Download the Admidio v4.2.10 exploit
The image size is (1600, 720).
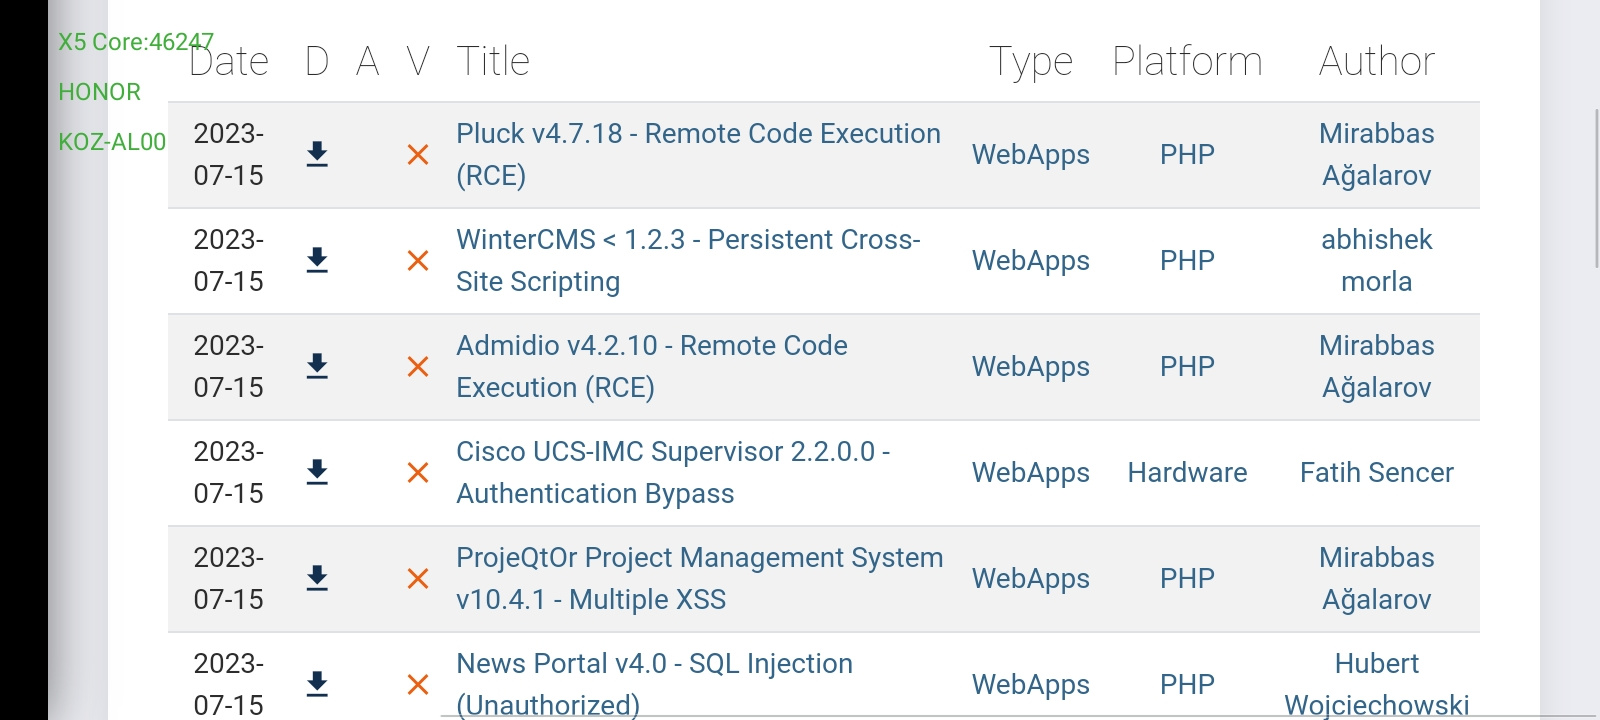pyautogui.click(x=317, y=366)
